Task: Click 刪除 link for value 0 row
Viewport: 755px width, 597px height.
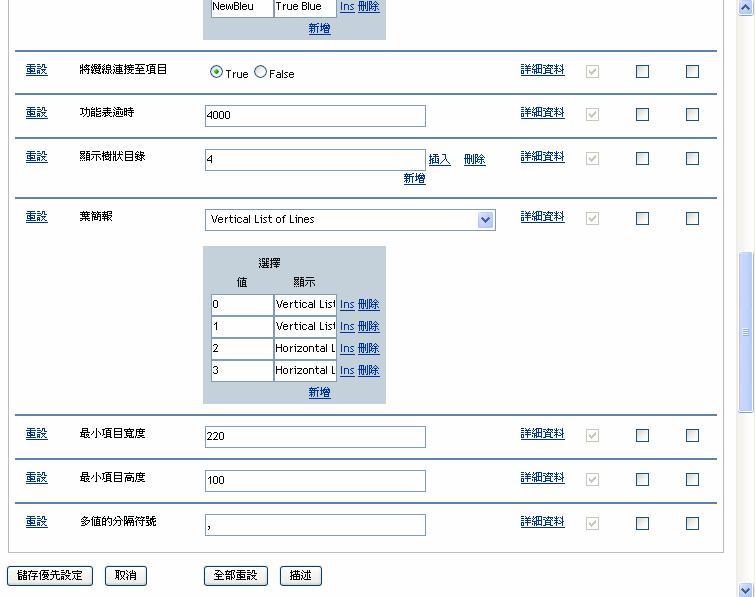Action: [x=369, y=304]
